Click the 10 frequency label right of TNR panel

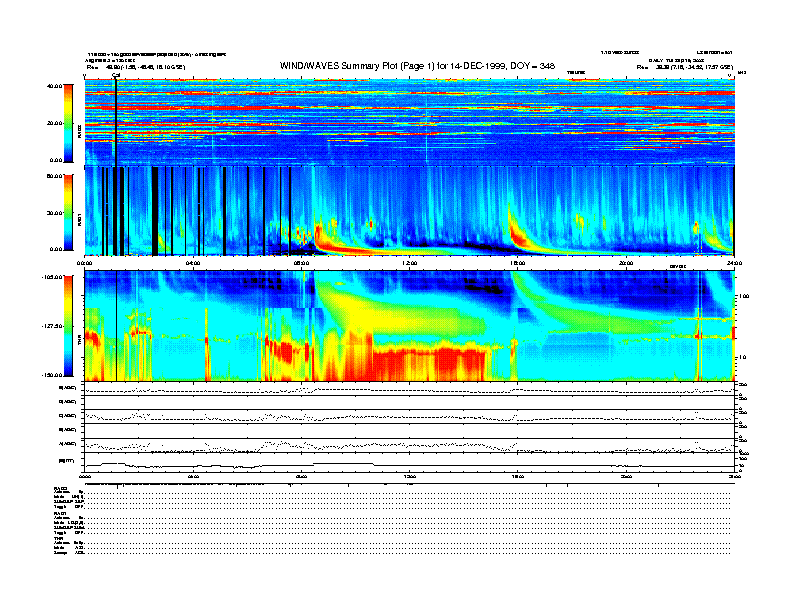743,357
